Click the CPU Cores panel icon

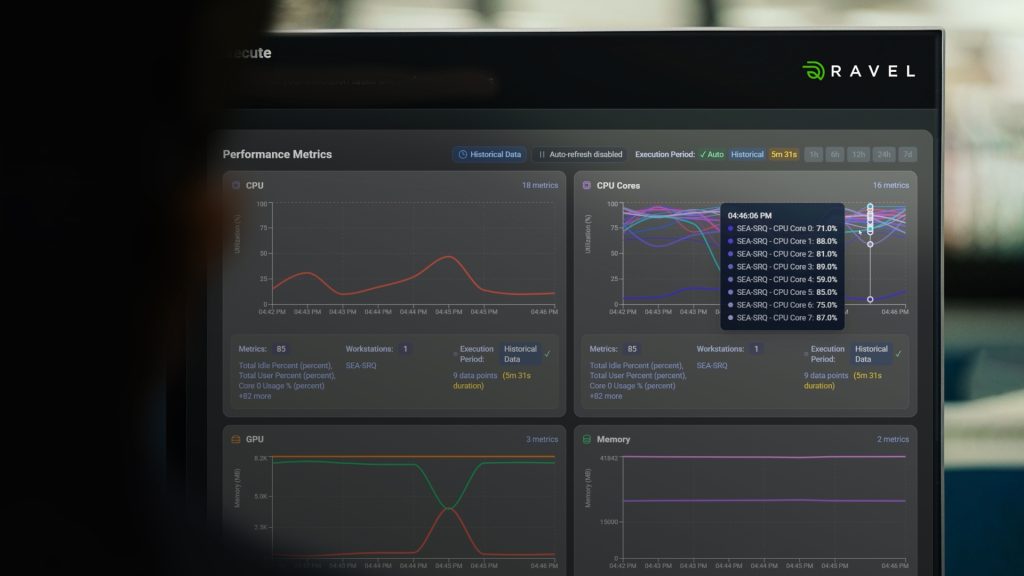(x=587, y=185)
